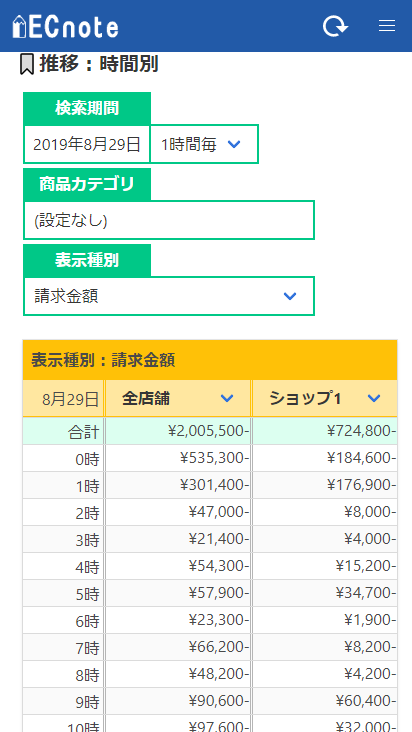
Task: Open the 全店舗 column dropdown
Action: point(227,398)
